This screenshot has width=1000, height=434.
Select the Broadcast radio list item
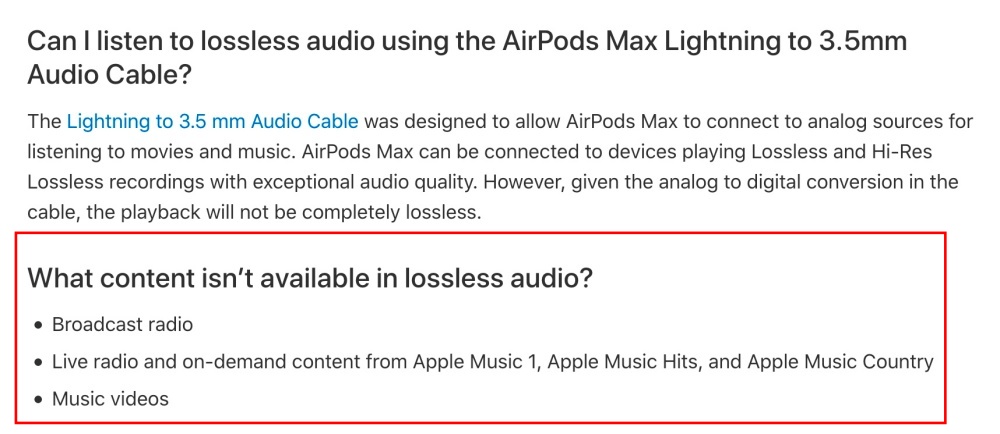[122, 324]
